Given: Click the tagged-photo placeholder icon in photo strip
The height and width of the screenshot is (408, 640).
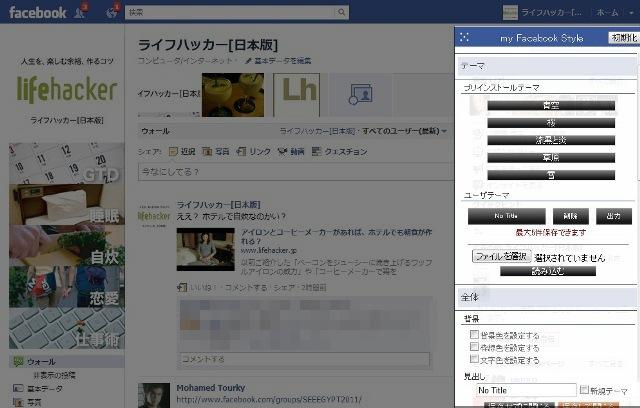Looking at the screenshot, I should click(x=360, y=95).
